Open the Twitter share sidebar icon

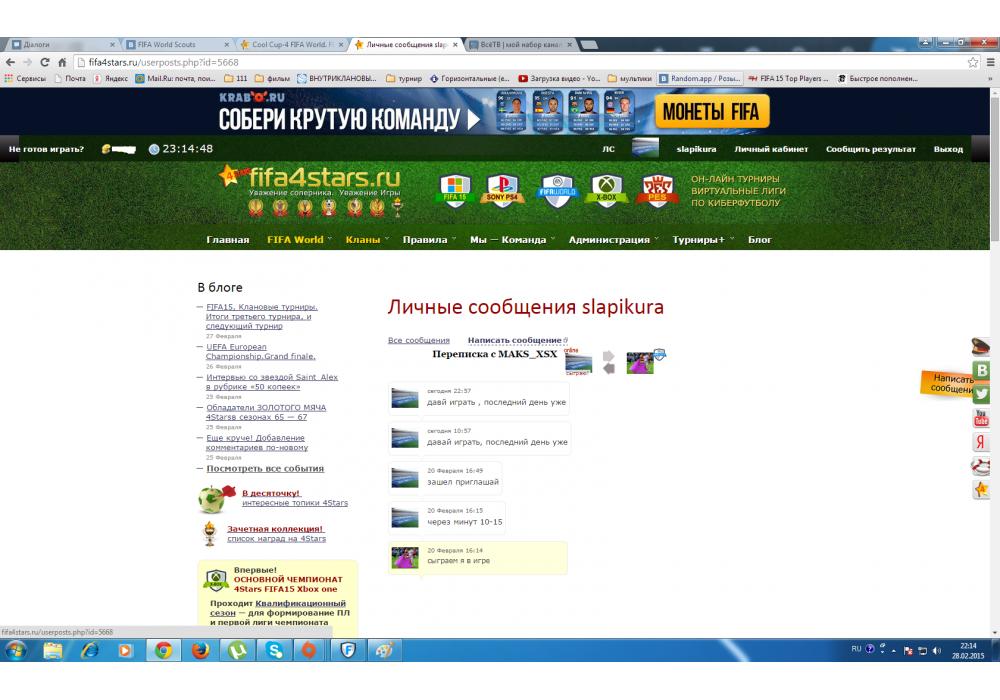(x=981, y=394)
